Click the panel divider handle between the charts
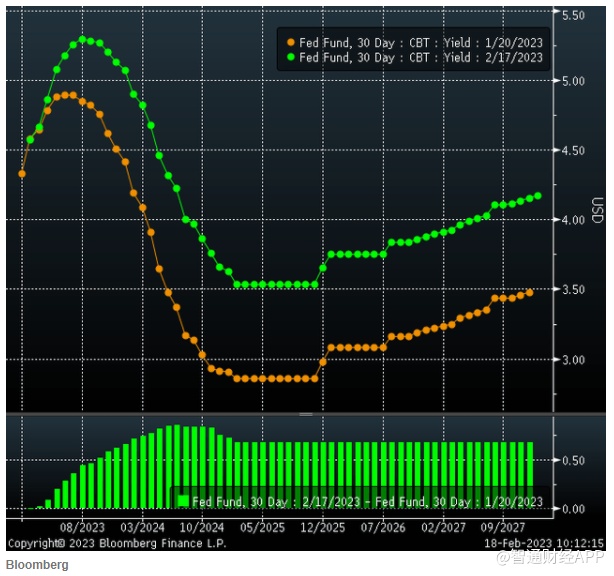 (306, 414)
